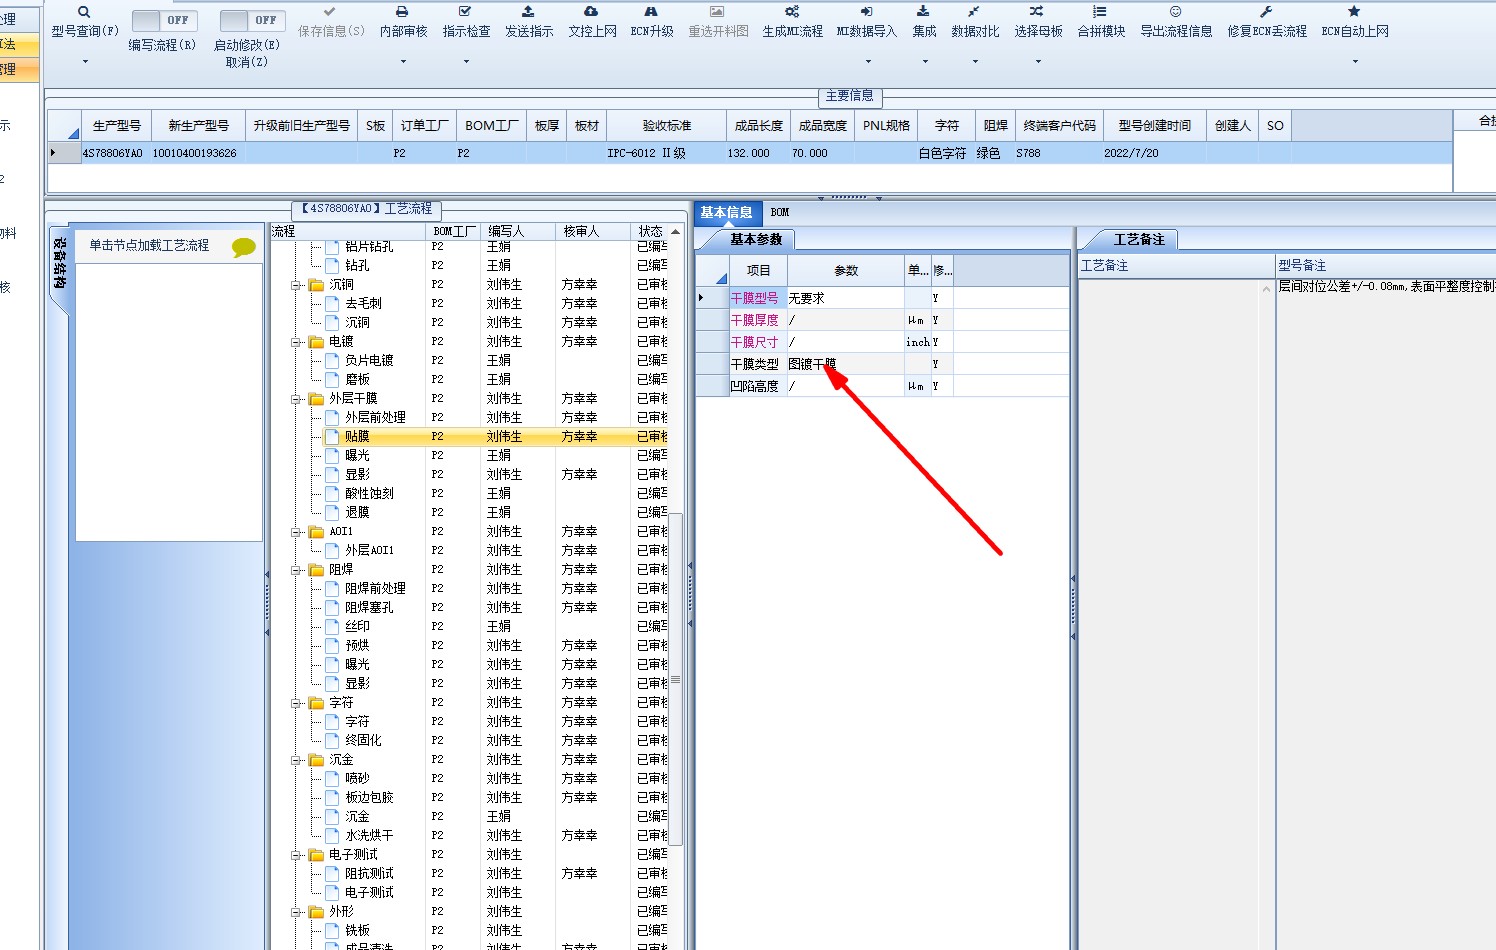This screenshot has width=1496, height=950.
Task: Open the dropdown arrow under 指示检查
Action: (x=466, y=62)
